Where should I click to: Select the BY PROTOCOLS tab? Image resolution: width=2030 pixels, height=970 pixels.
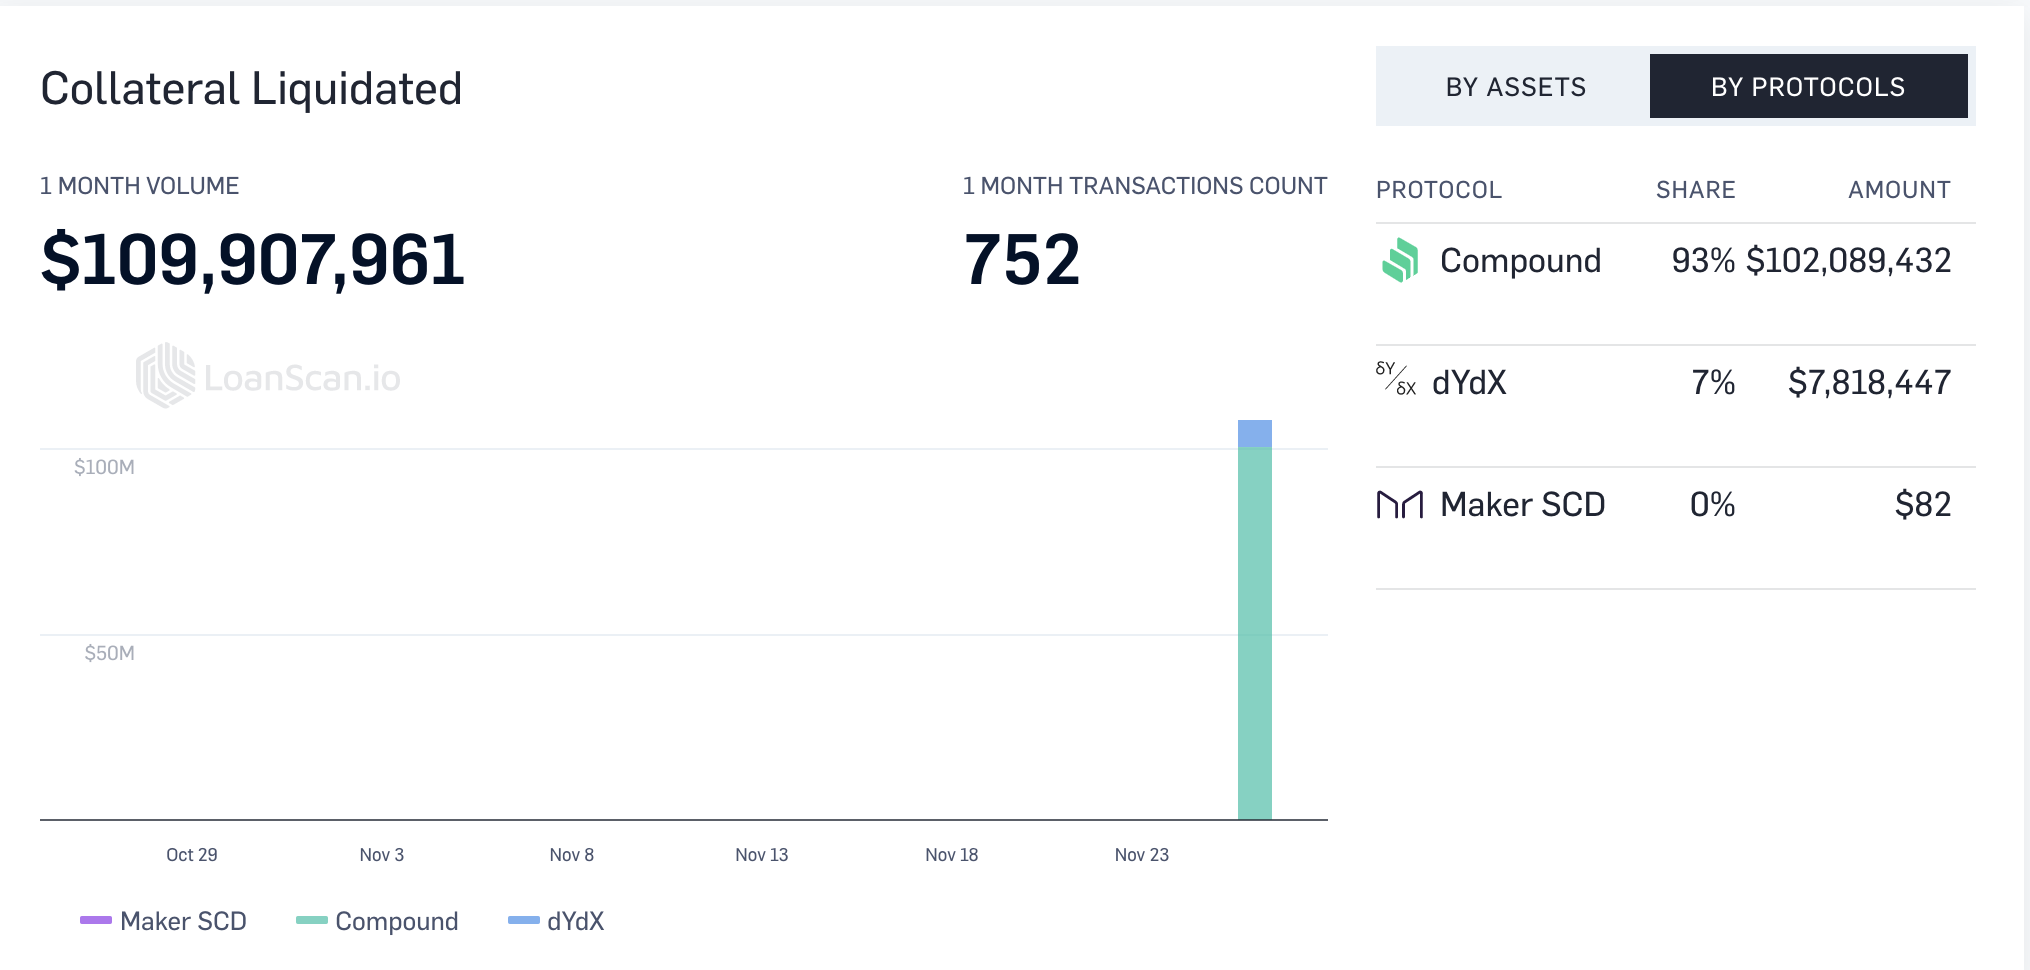click(1808, 87)
